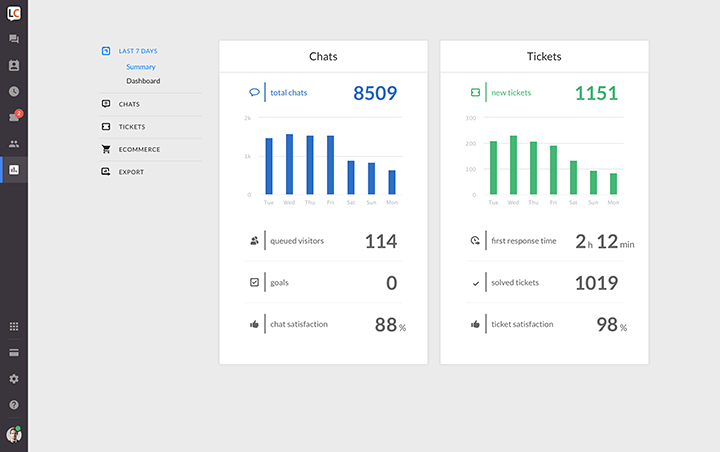Open the Chats section from the sidebar

14,39
